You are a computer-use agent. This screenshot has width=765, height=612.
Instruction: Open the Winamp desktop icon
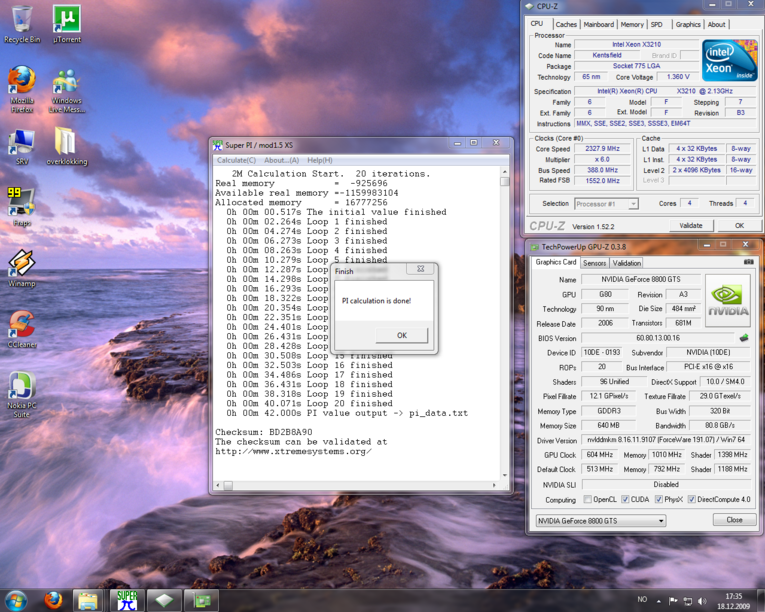pos(22,268)
